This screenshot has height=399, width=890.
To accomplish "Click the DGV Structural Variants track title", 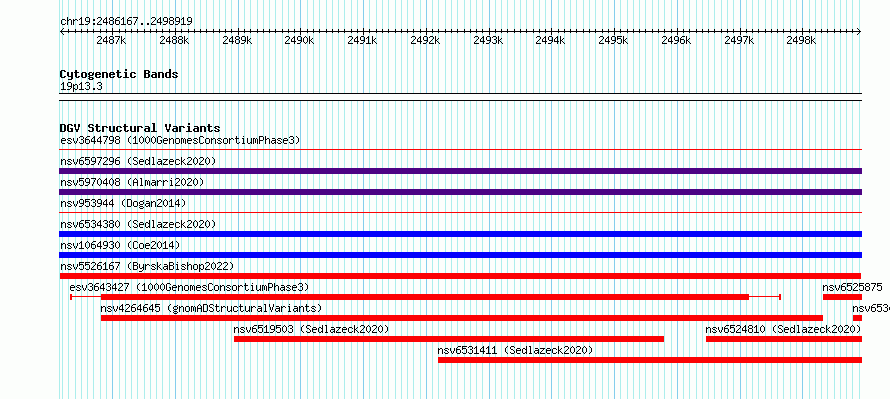I will tap(140, 128).
